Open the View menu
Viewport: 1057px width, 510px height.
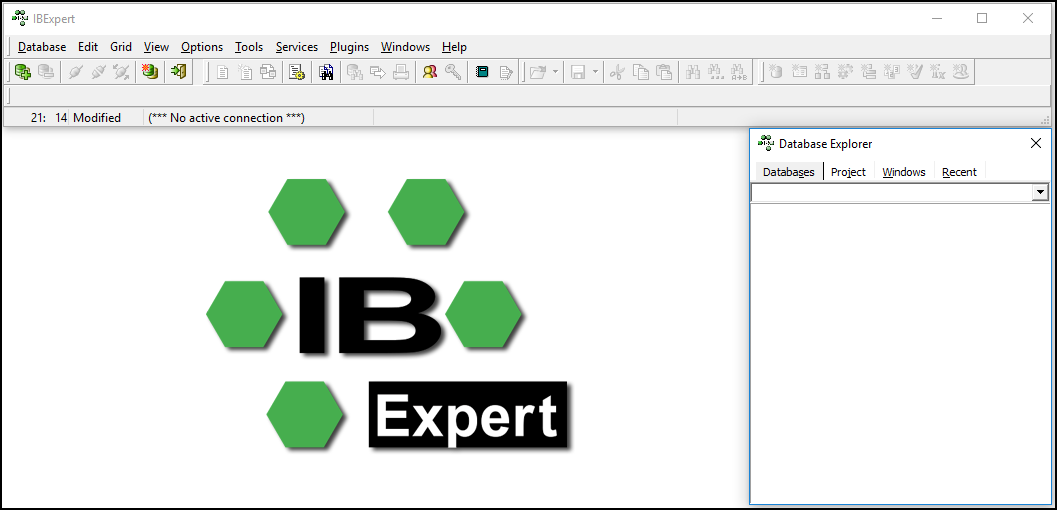pos(156,47)
